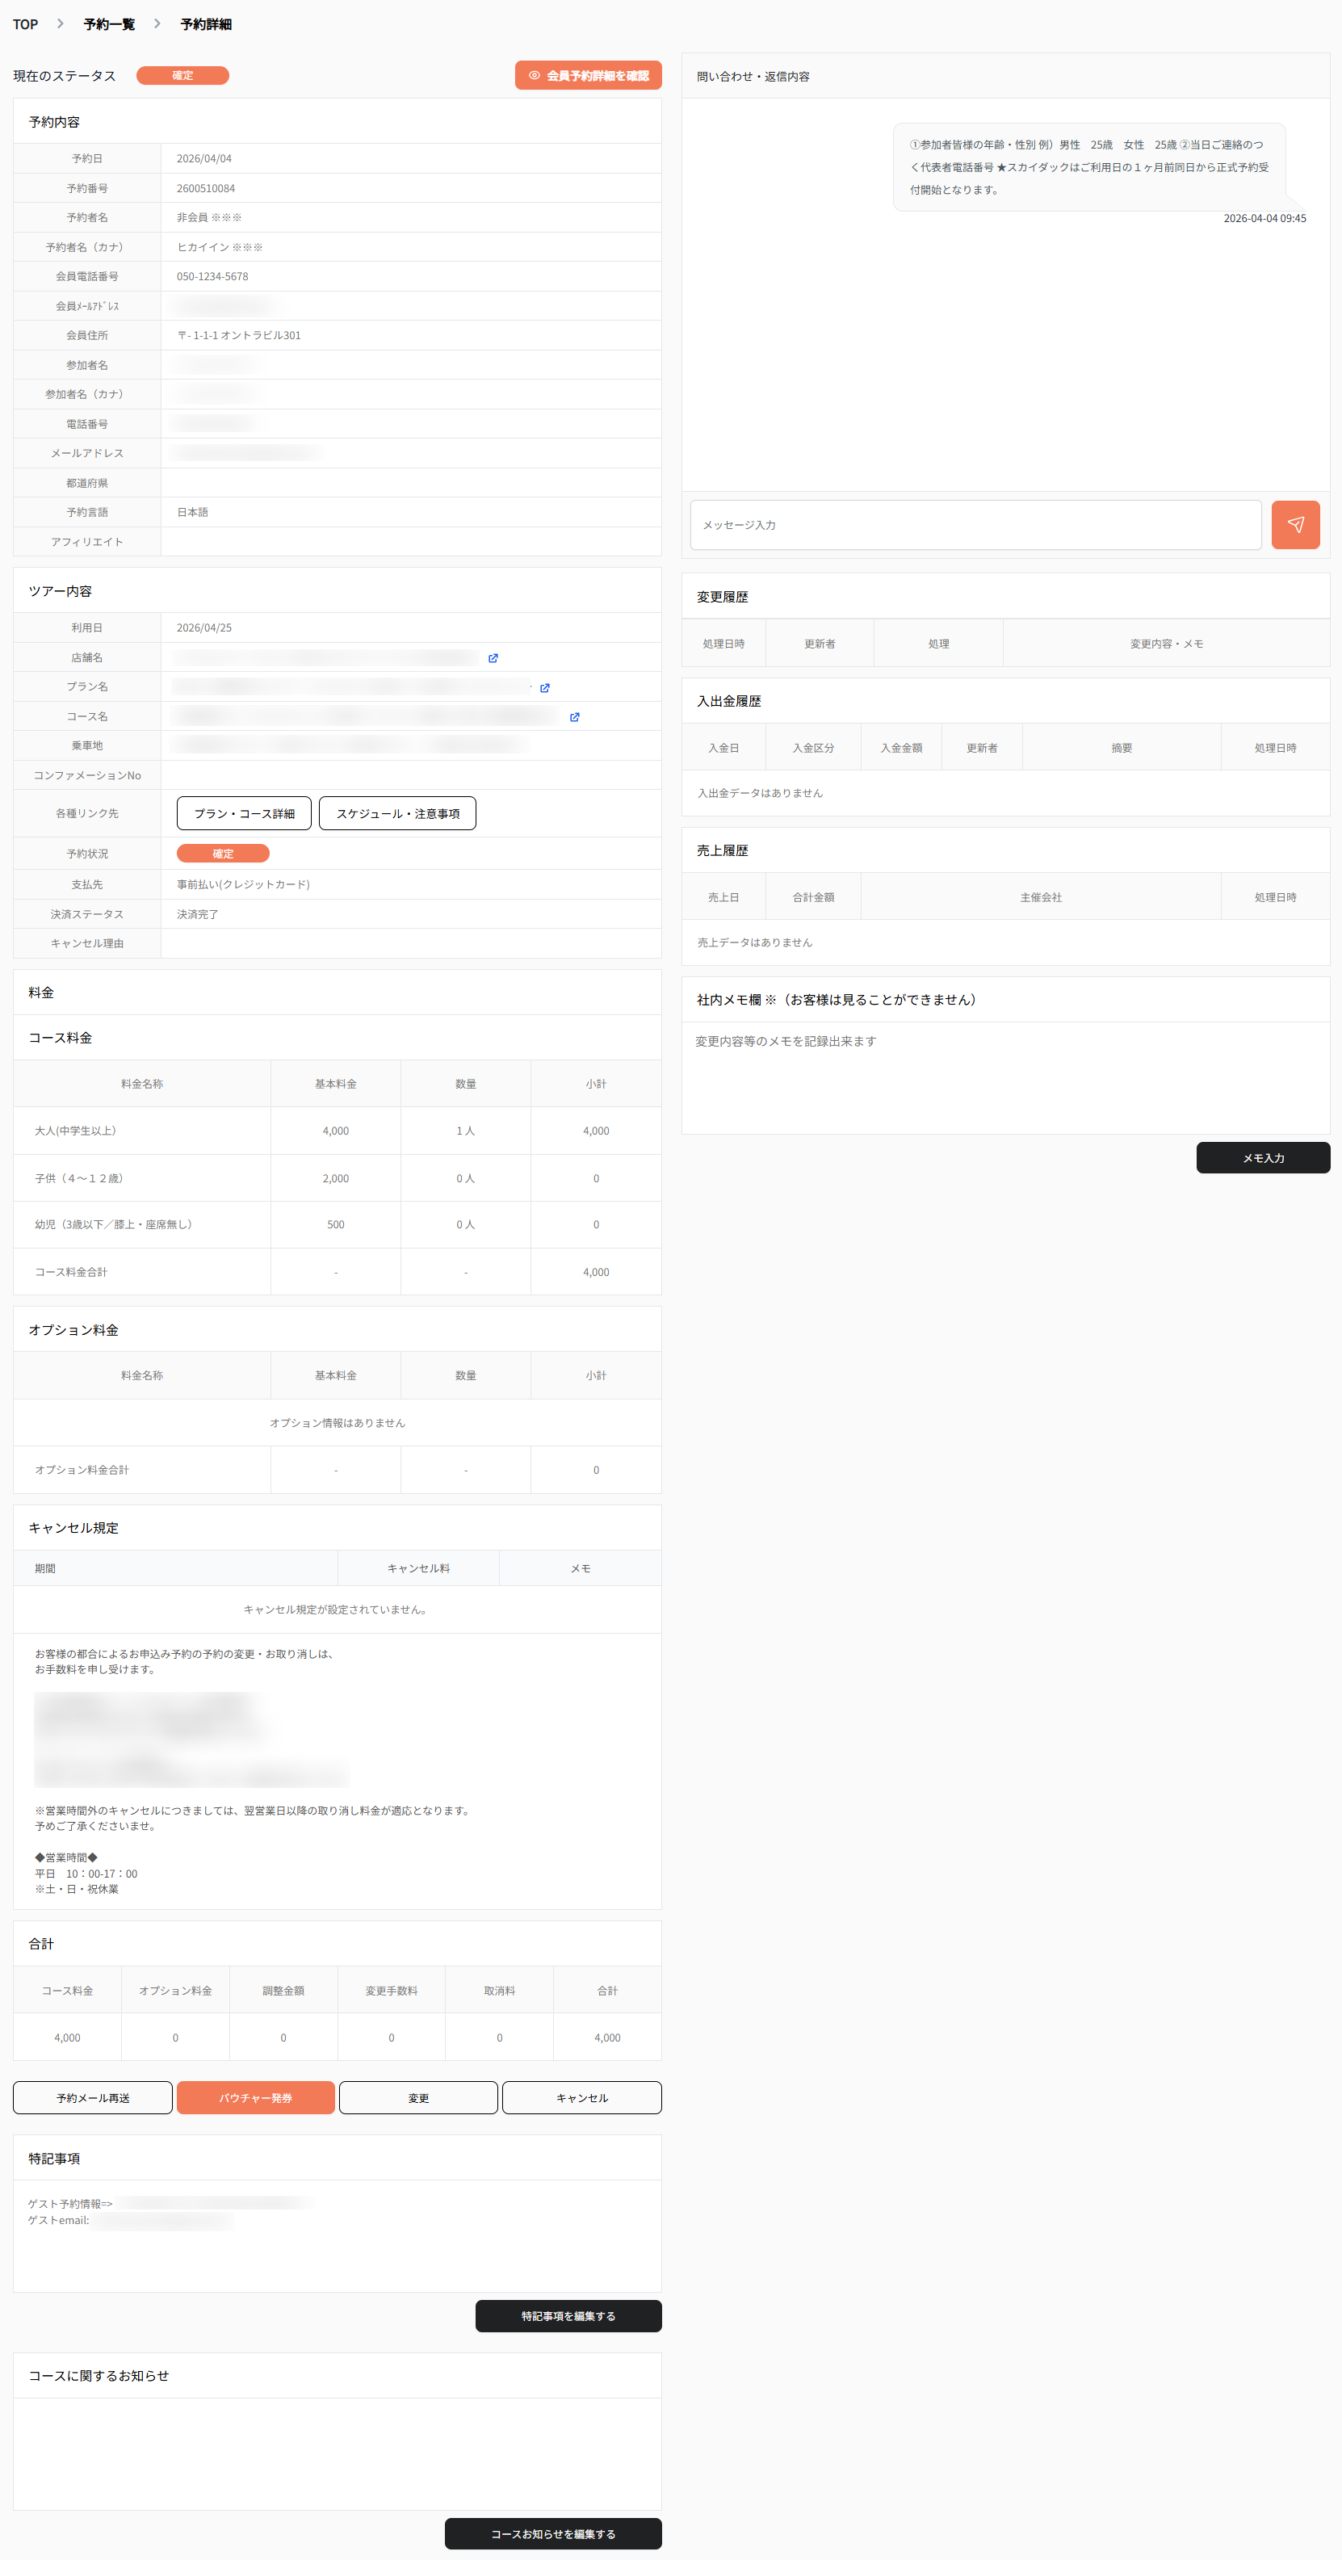Click the キャンセル button
Viewport: 1342px width, 2560px height.
coord(581,2098)
